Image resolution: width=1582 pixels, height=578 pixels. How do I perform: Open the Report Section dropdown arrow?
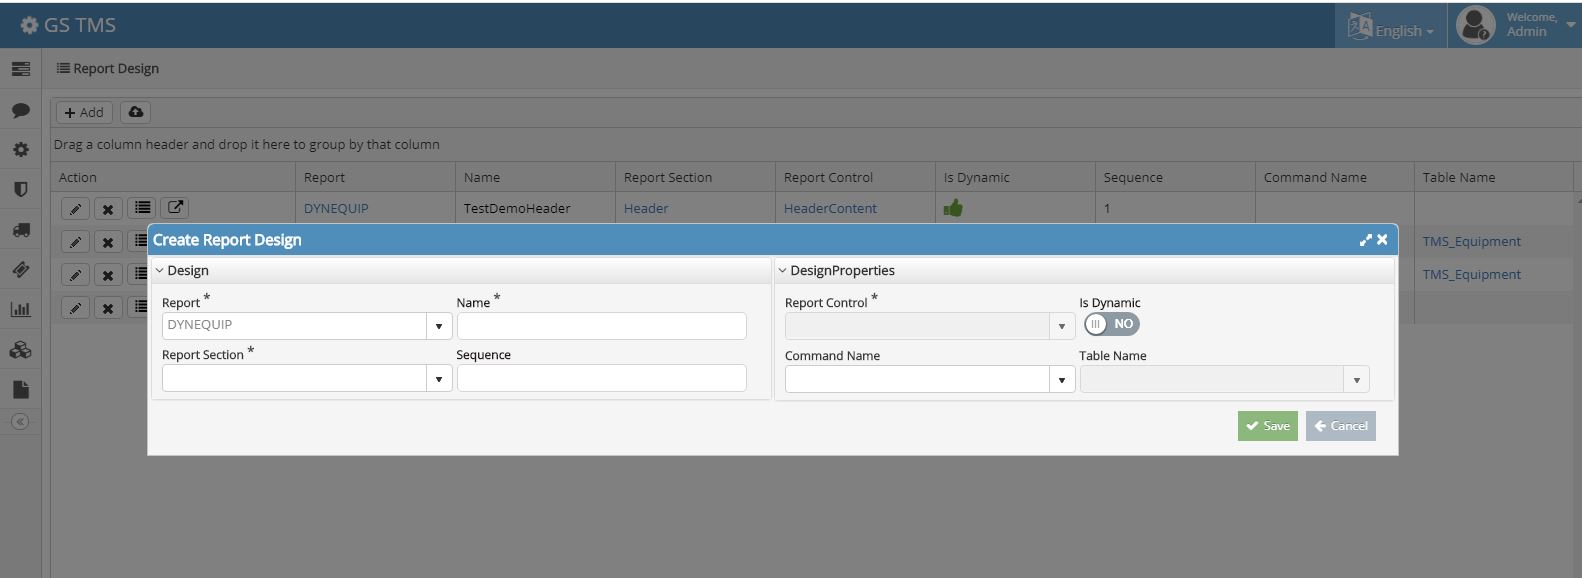(438, 379)
